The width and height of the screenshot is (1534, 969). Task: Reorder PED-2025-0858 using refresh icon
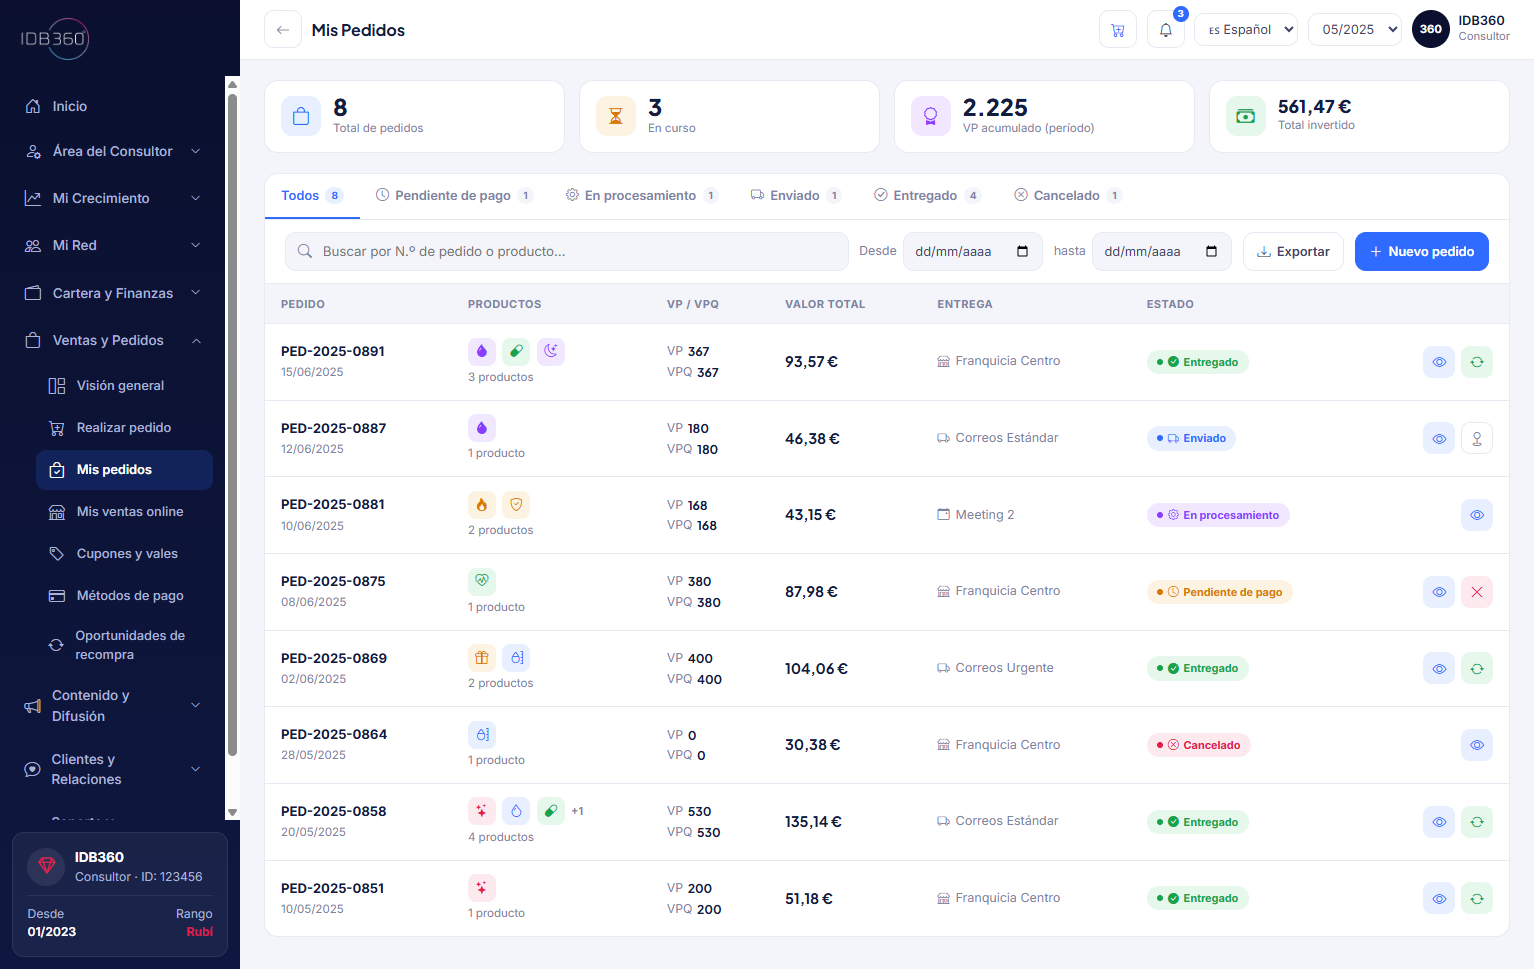point(1477,822)
